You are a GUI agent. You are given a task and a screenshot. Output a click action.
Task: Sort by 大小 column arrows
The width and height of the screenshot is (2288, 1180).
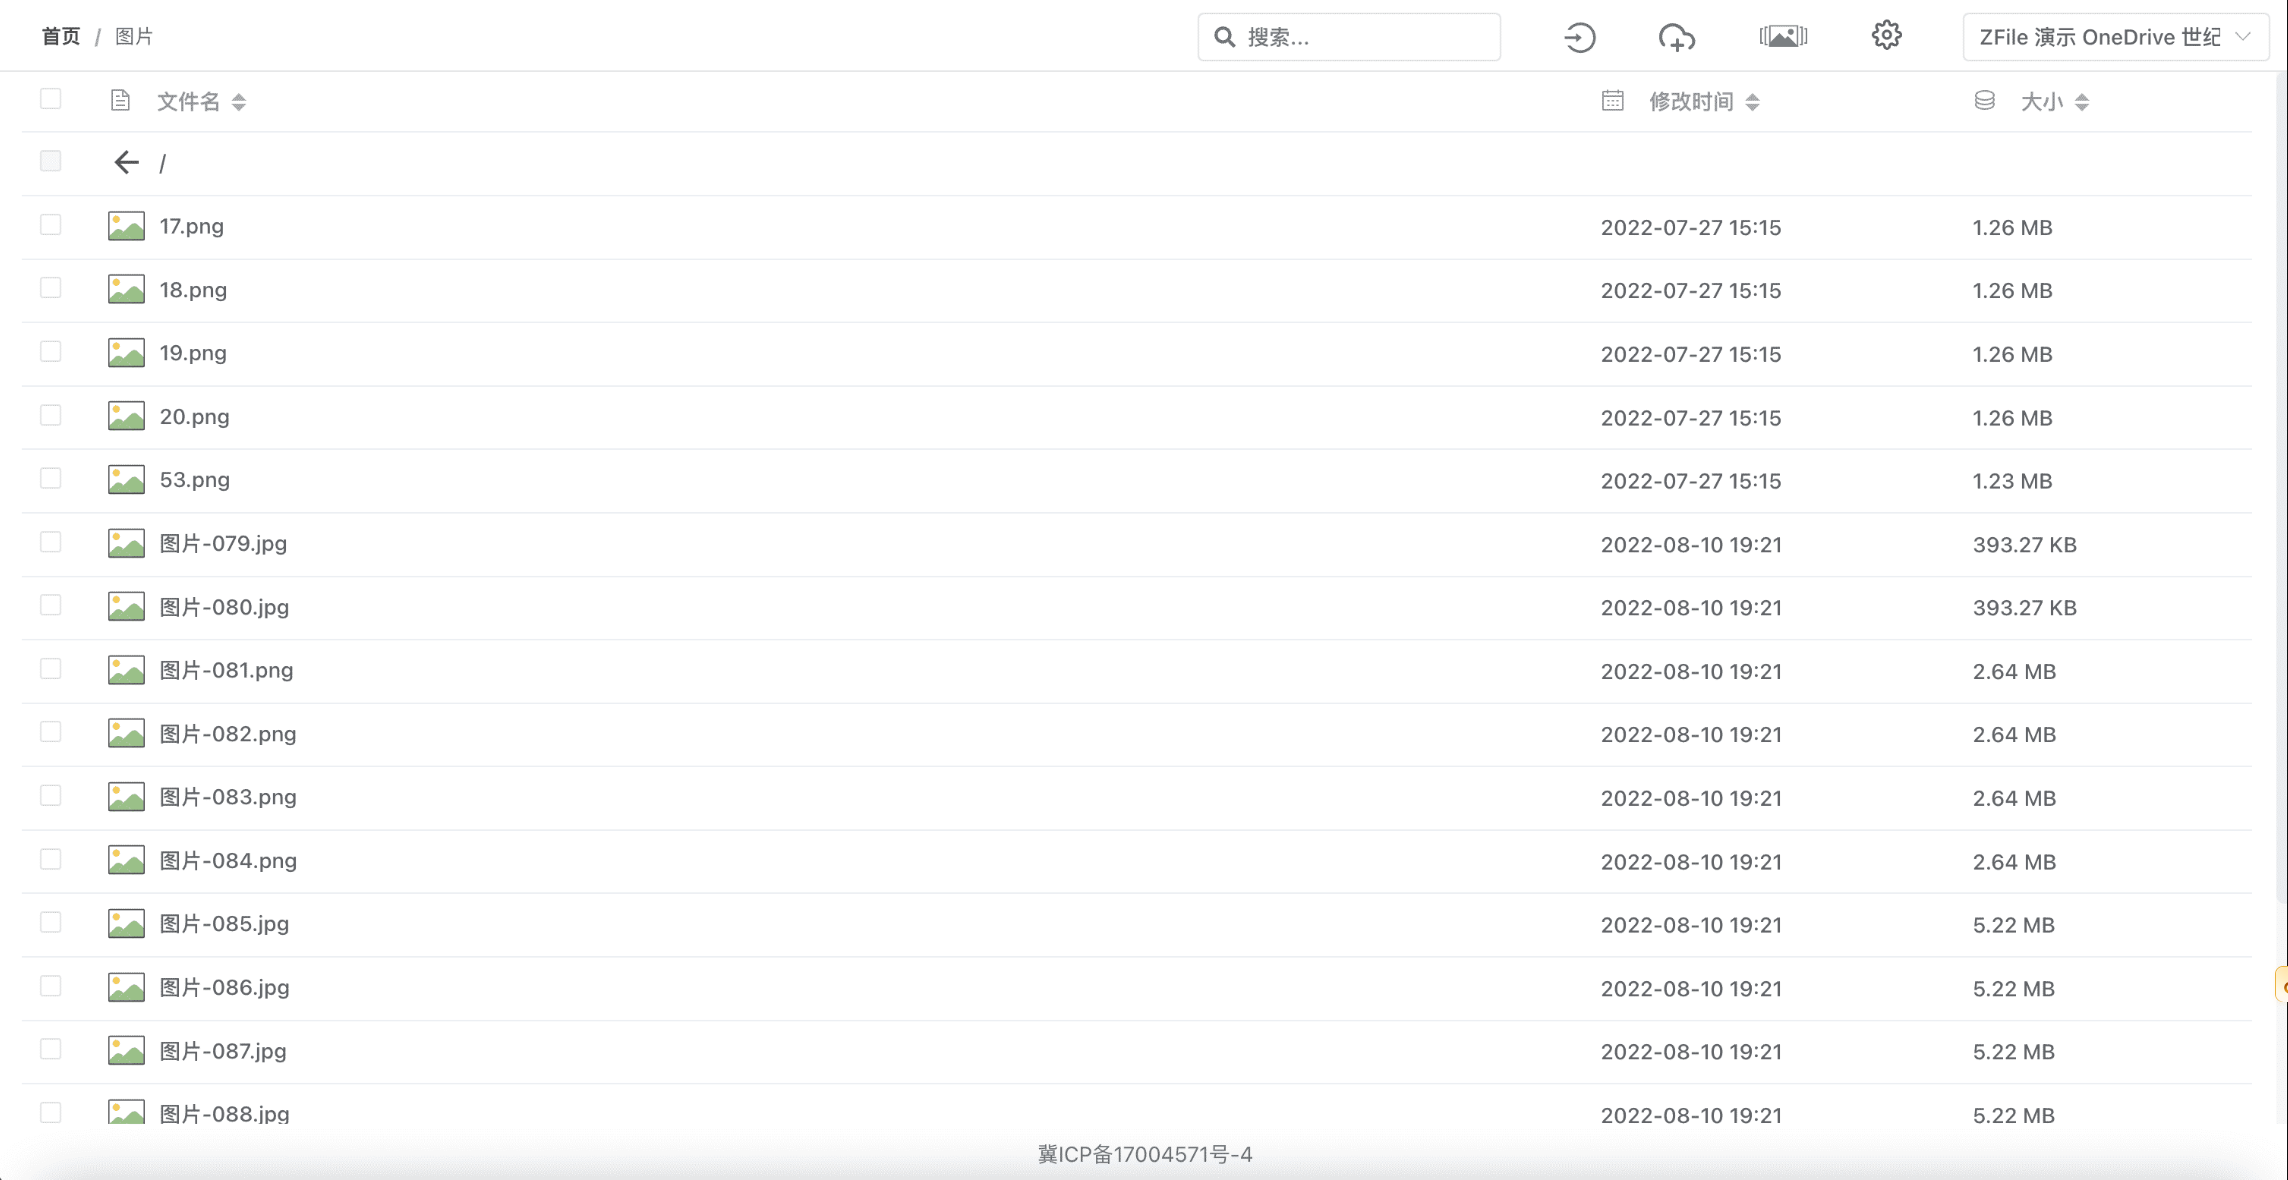tap(2082, 102)
